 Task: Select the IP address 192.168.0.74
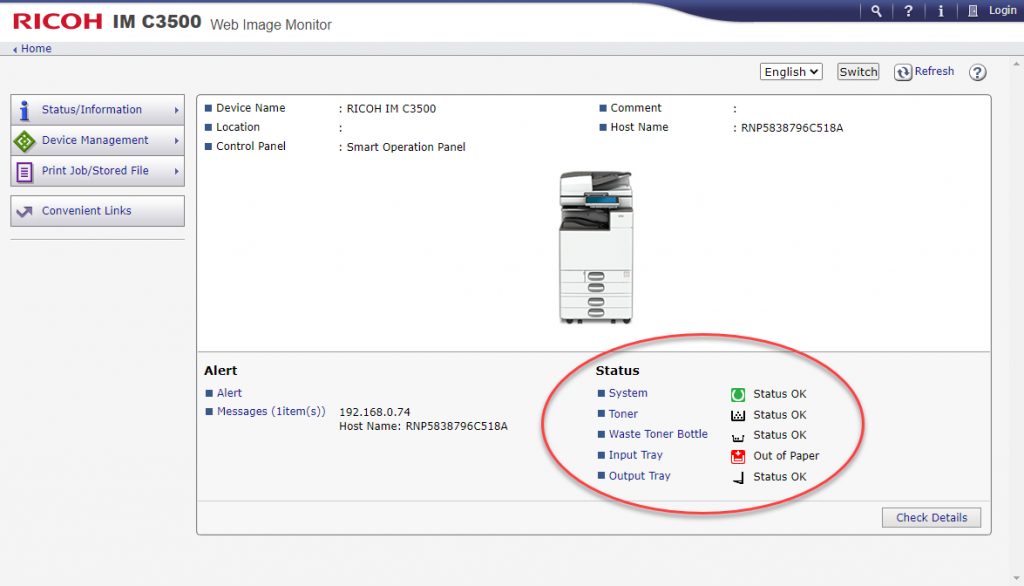375,412
